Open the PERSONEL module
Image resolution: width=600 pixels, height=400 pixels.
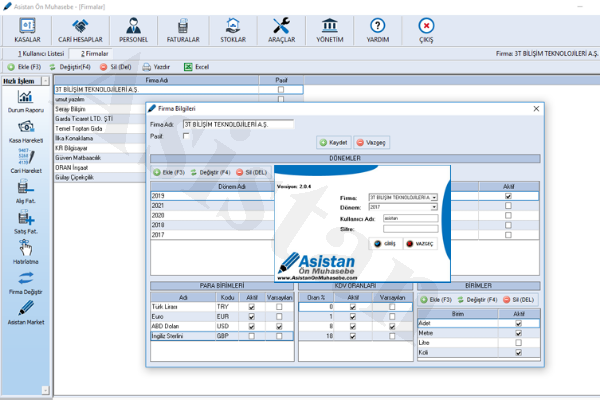click(133, 30)
